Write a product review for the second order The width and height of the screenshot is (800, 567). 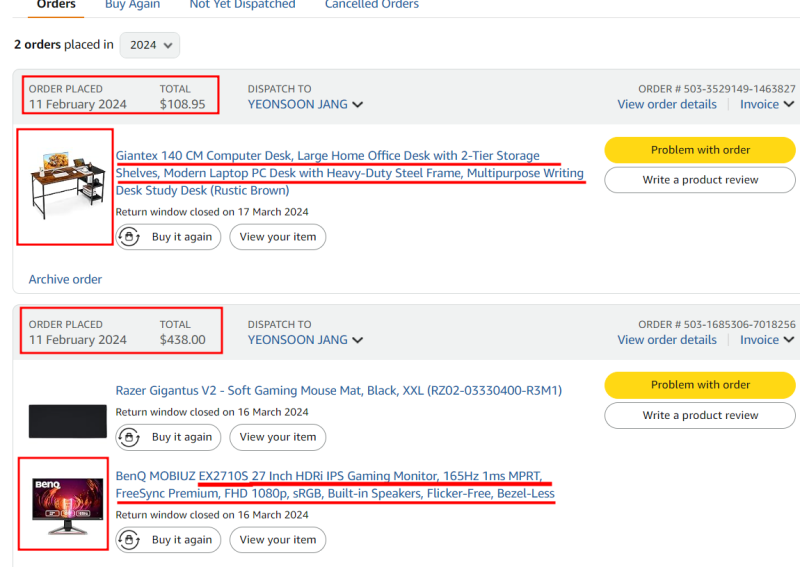click(x=700, y=415)
